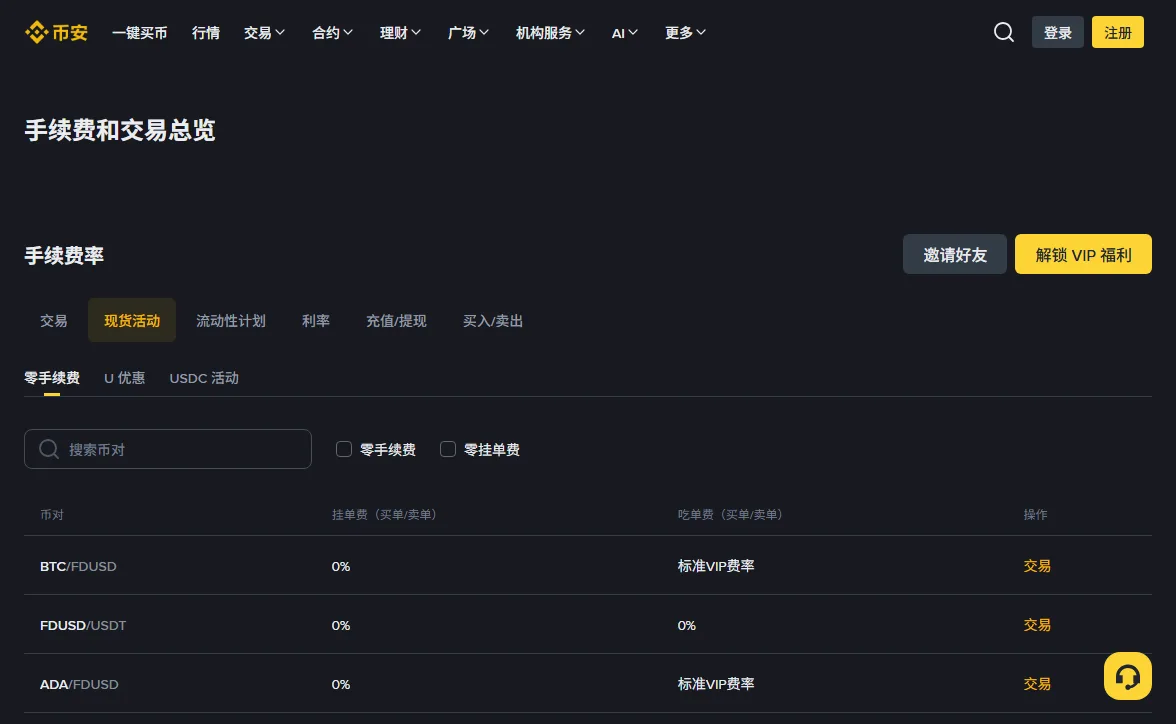Click the 交易 link in FDUSD/USDT row
Screen dimensions: 1176x724
(x=1036, y=625)
